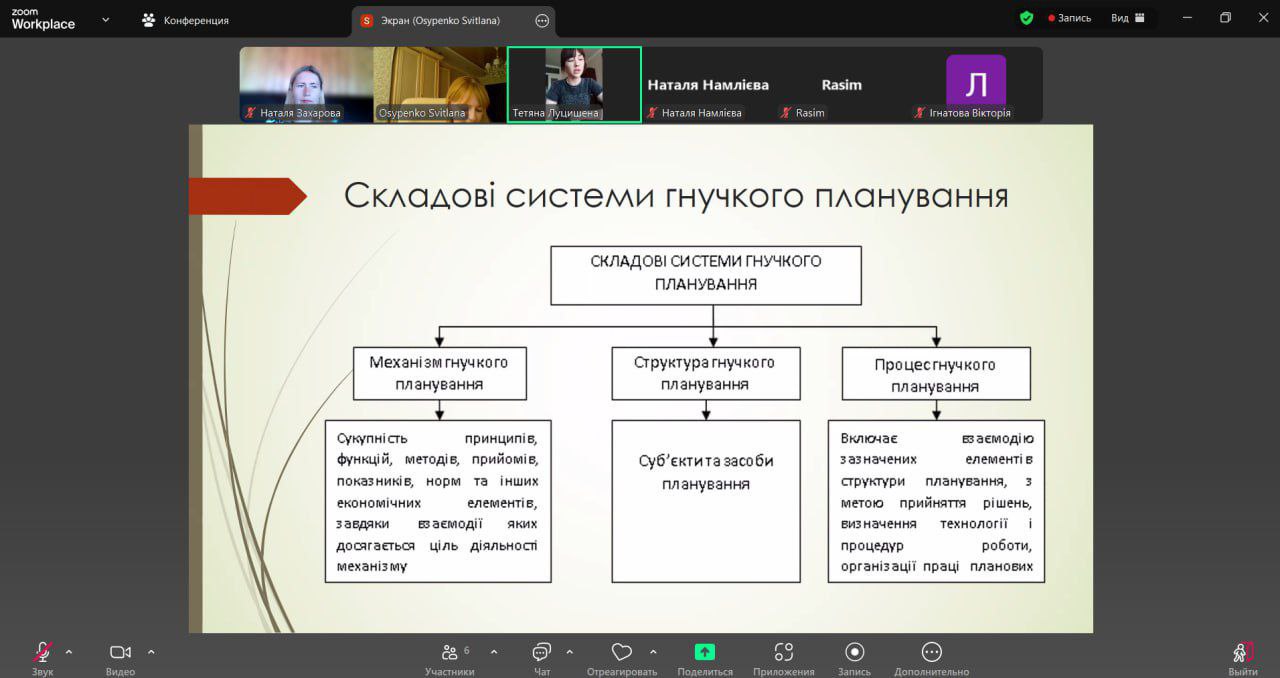Click the green Share screen (Поделиться) button
The height and width of the screenshot is (678, 1280).
[705, 654]
